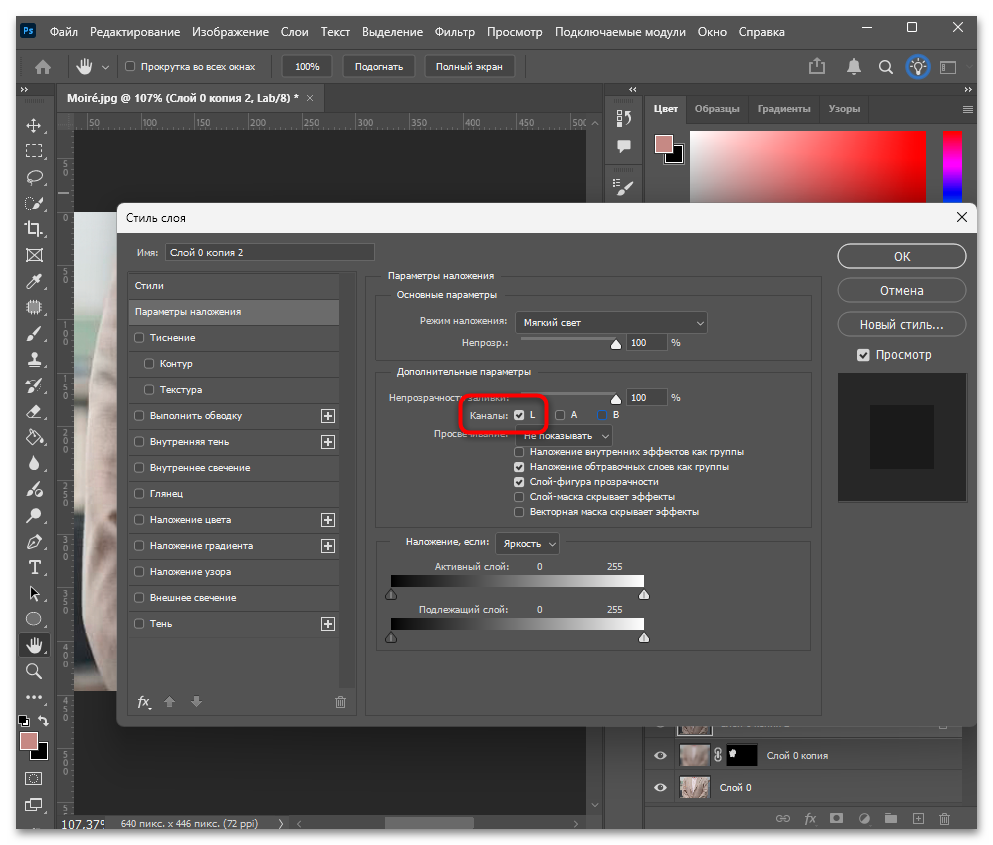Open notifications bell icon
The height and width of the screenshot is (845, 993).
click(854, 67)
